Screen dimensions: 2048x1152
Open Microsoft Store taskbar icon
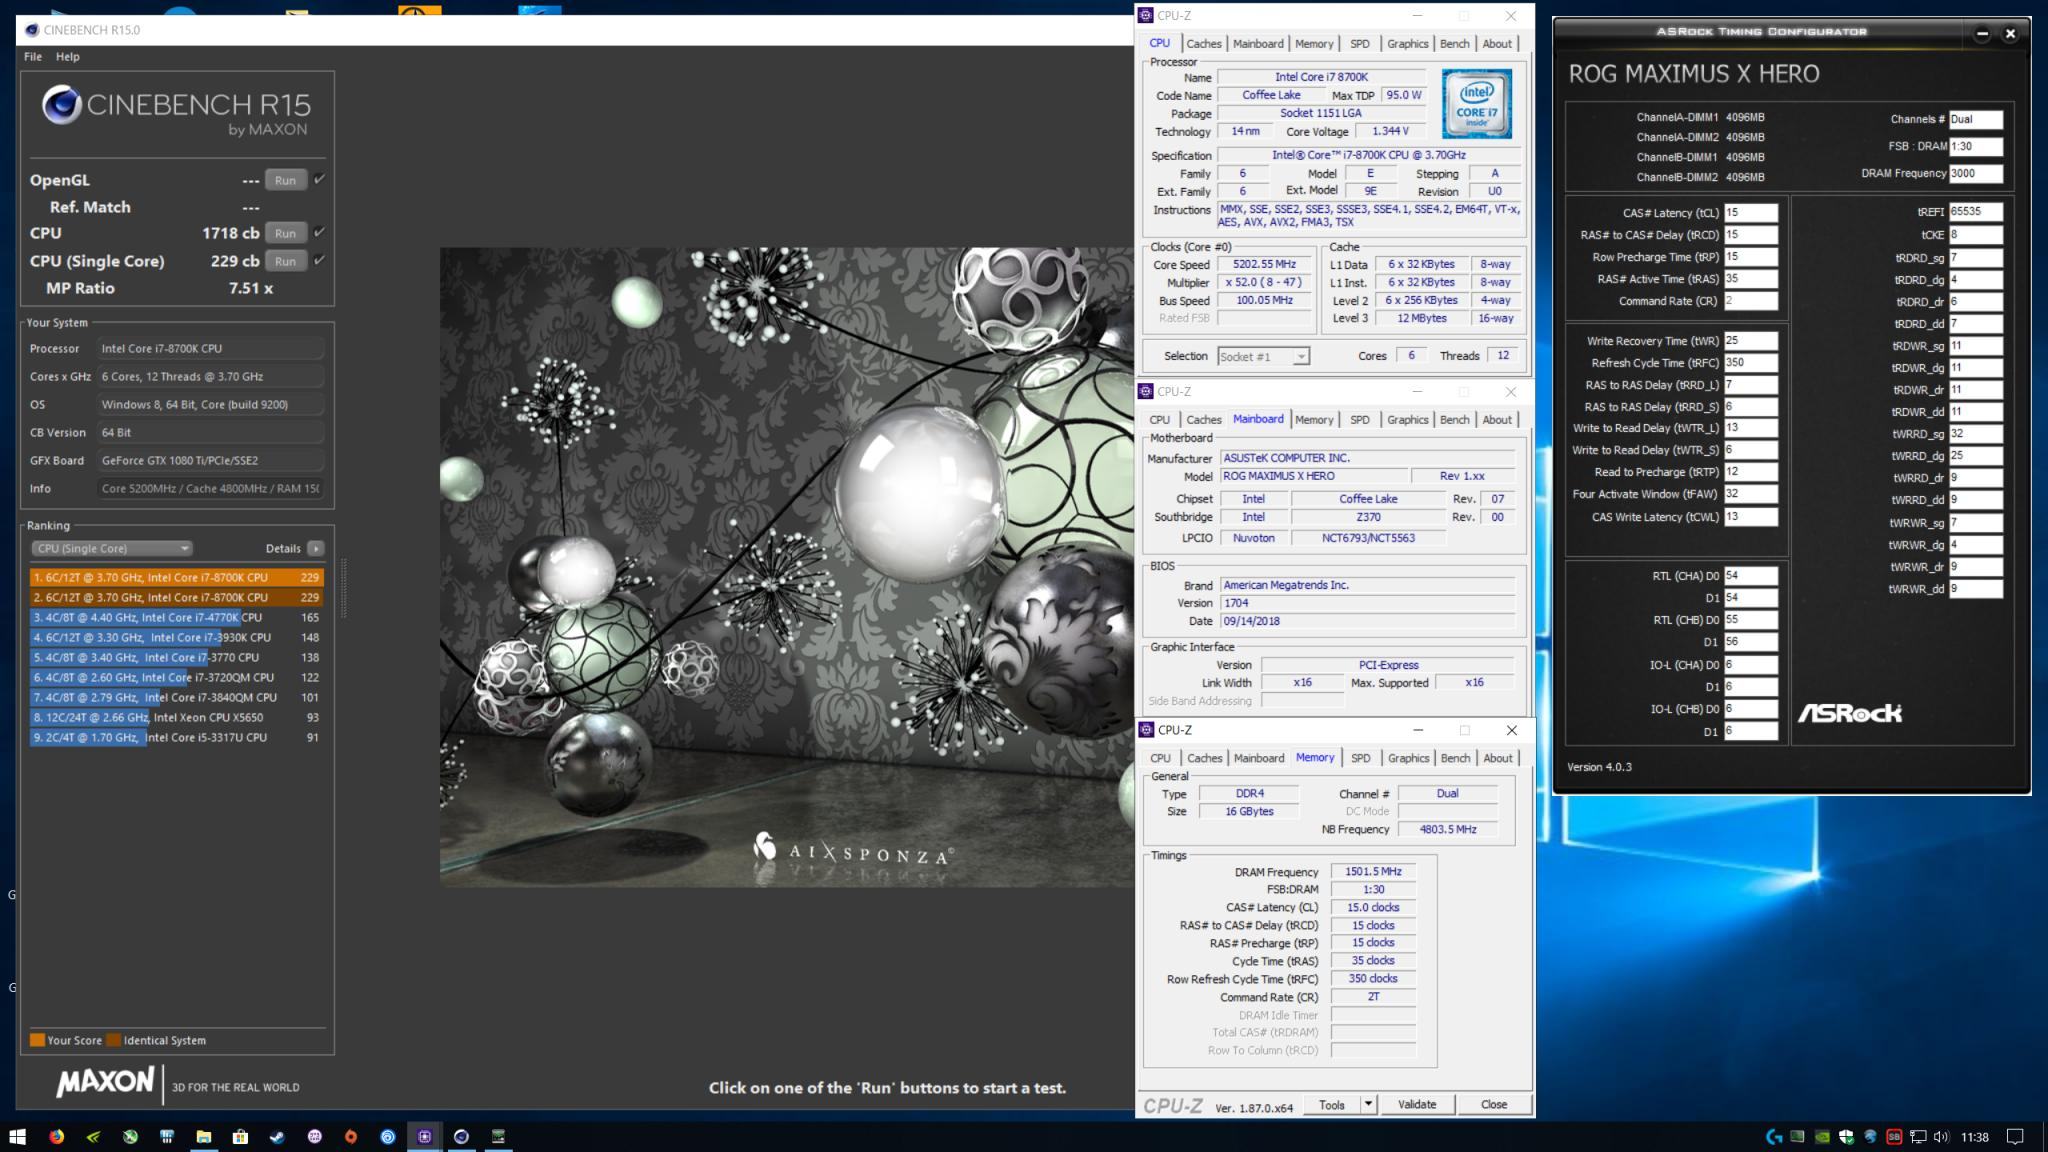tap(240, 1136)
